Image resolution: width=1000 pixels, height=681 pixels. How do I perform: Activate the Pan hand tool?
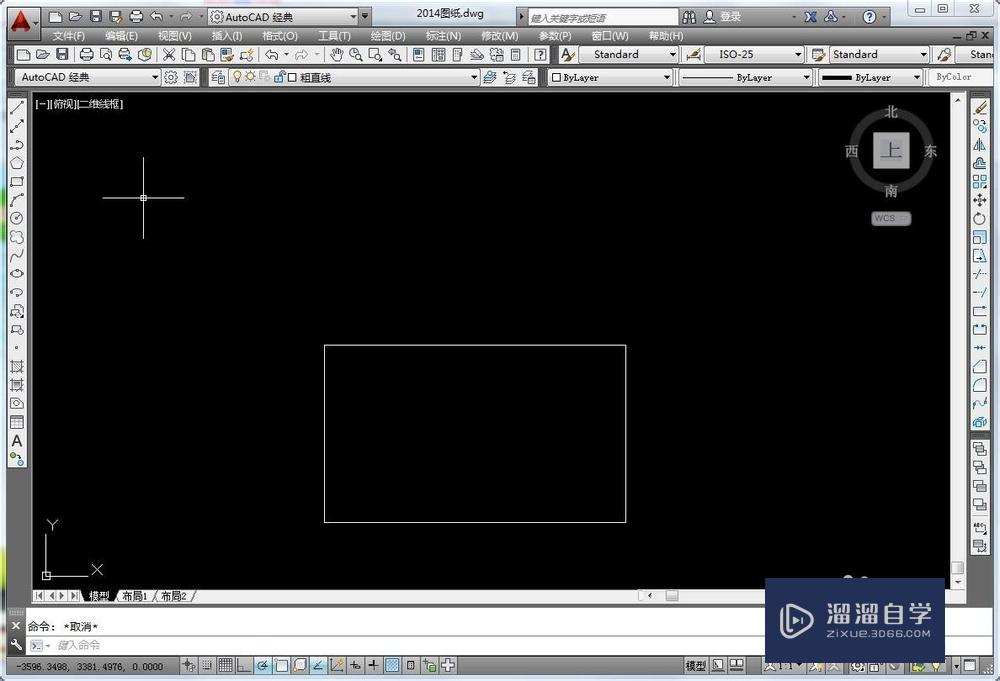click(x=336, y=55)
